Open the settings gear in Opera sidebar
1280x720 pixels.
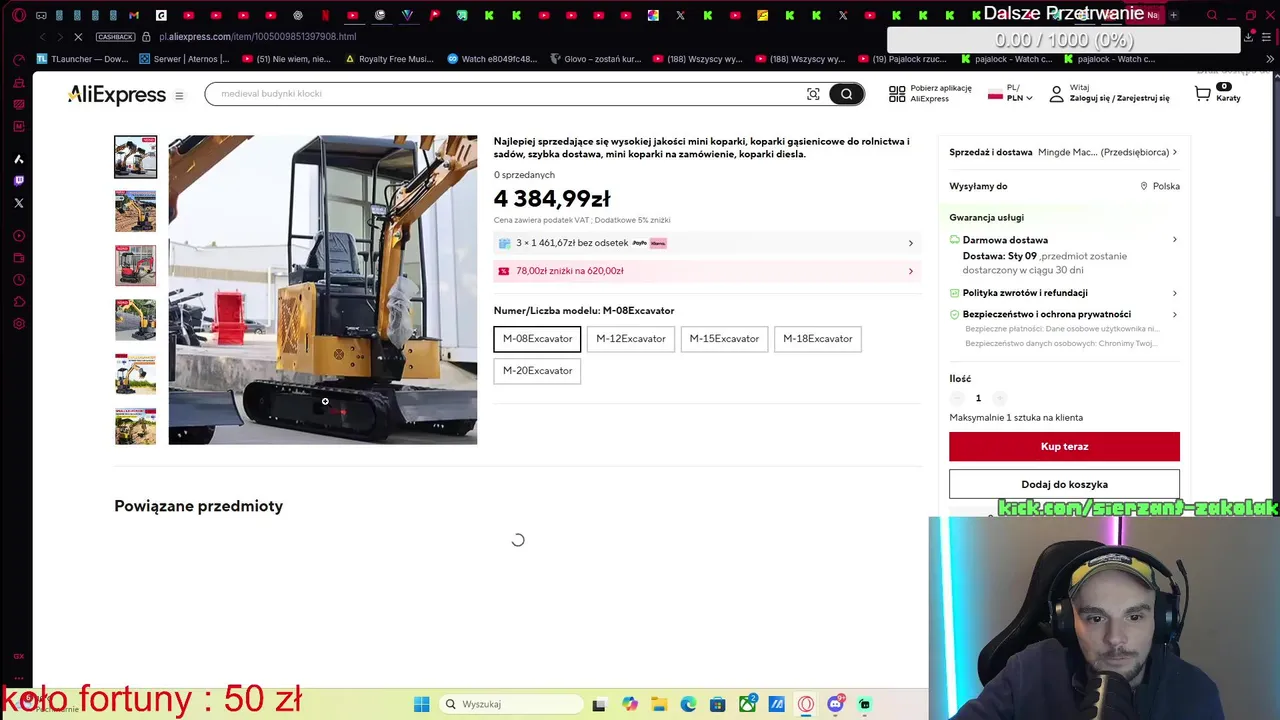(x=18, y=324)
